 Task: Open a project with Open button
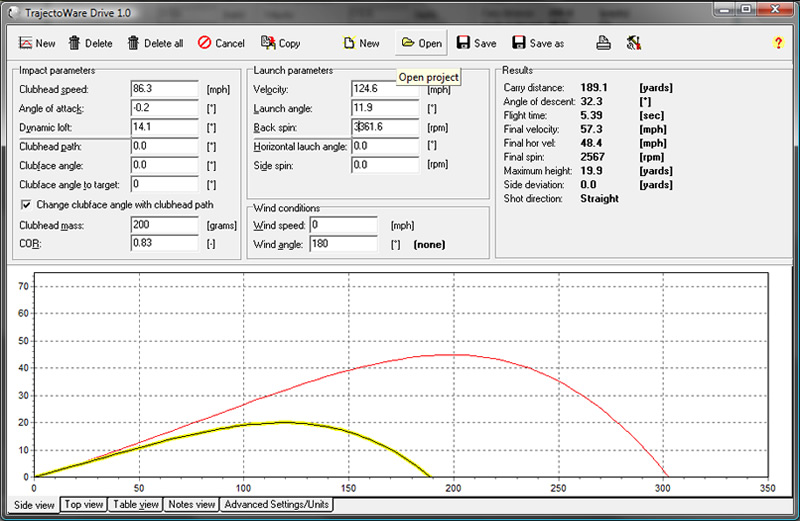point(421,43)
